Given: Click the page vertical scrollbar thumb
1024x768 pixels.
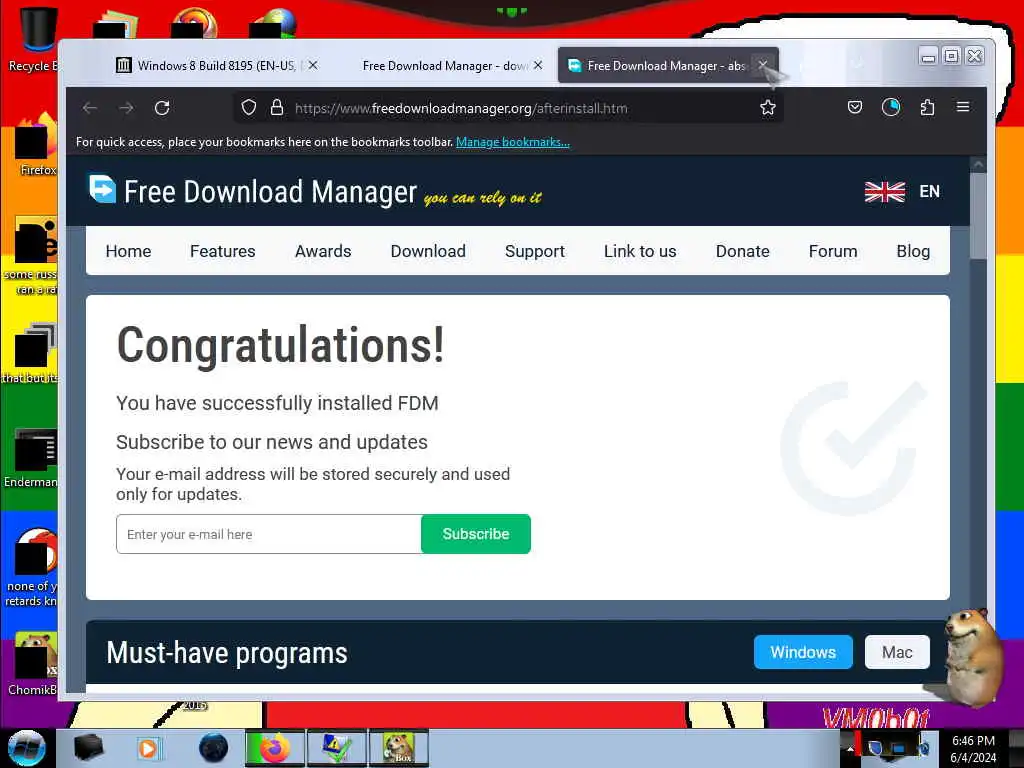Looking at the screenshot, I should tap(978, 216).
